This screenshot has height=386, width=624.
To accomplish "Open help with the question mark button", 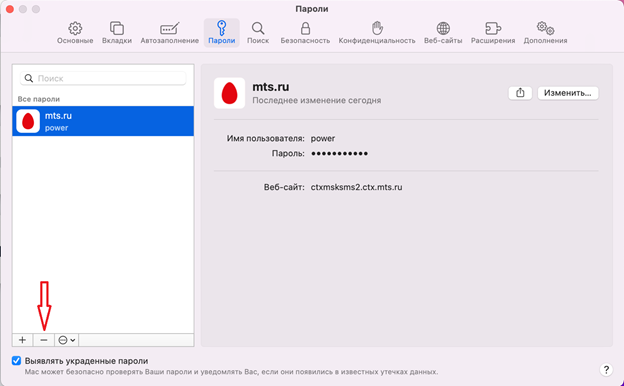I will (606, 370).
